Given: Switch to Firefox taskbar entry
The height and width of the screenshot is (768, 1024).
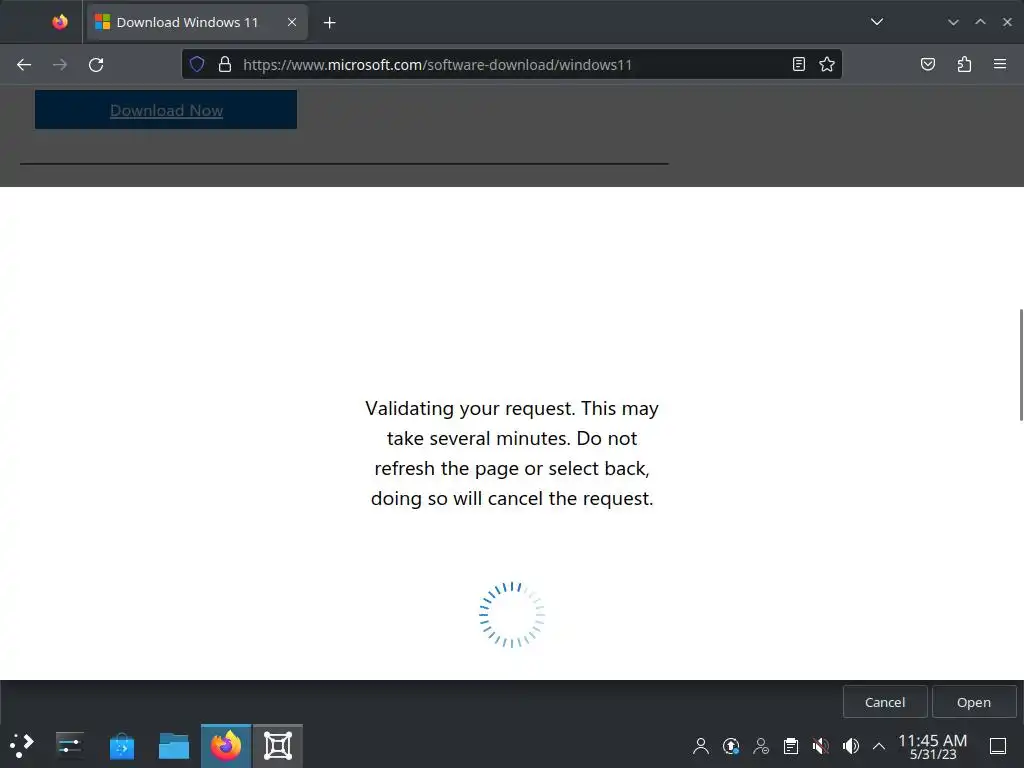Looking at the screenshot, I should [226, 745].
